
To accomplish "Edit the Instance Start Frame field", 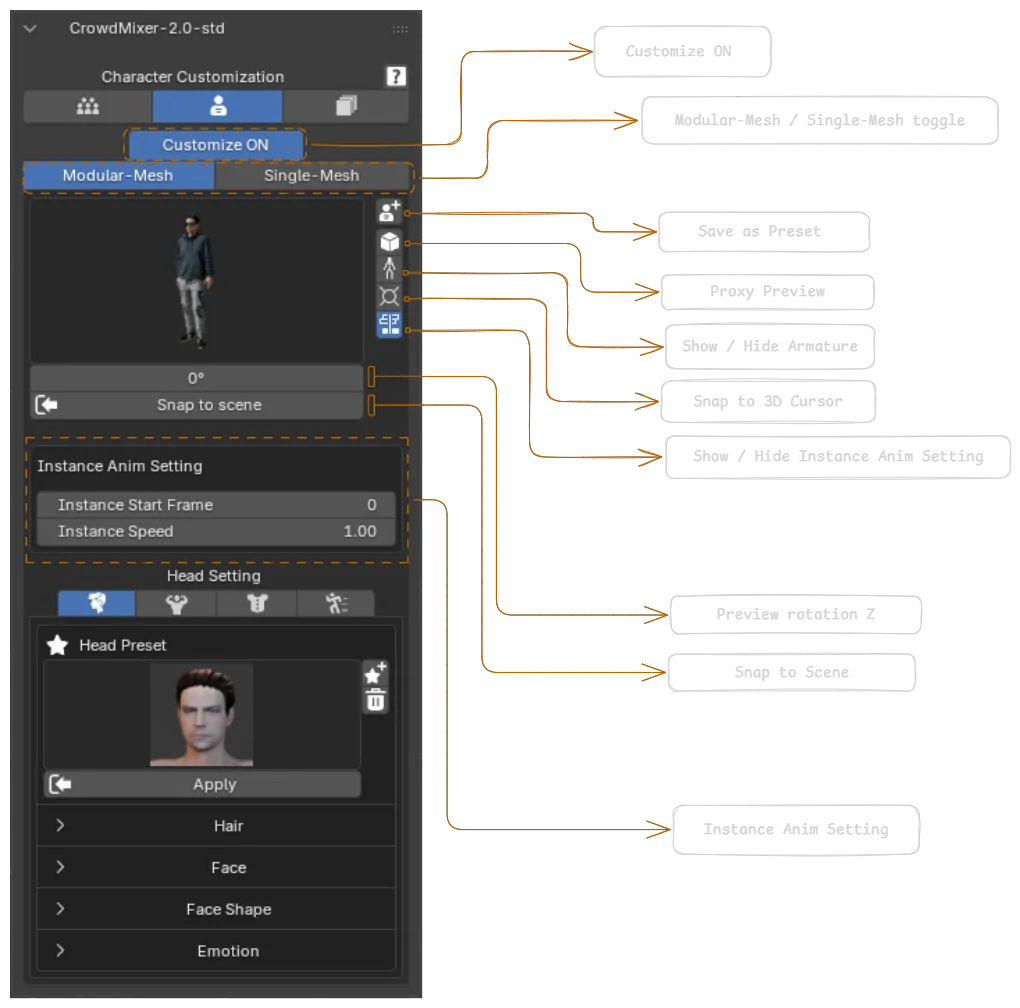I will (x=216, y=505).
